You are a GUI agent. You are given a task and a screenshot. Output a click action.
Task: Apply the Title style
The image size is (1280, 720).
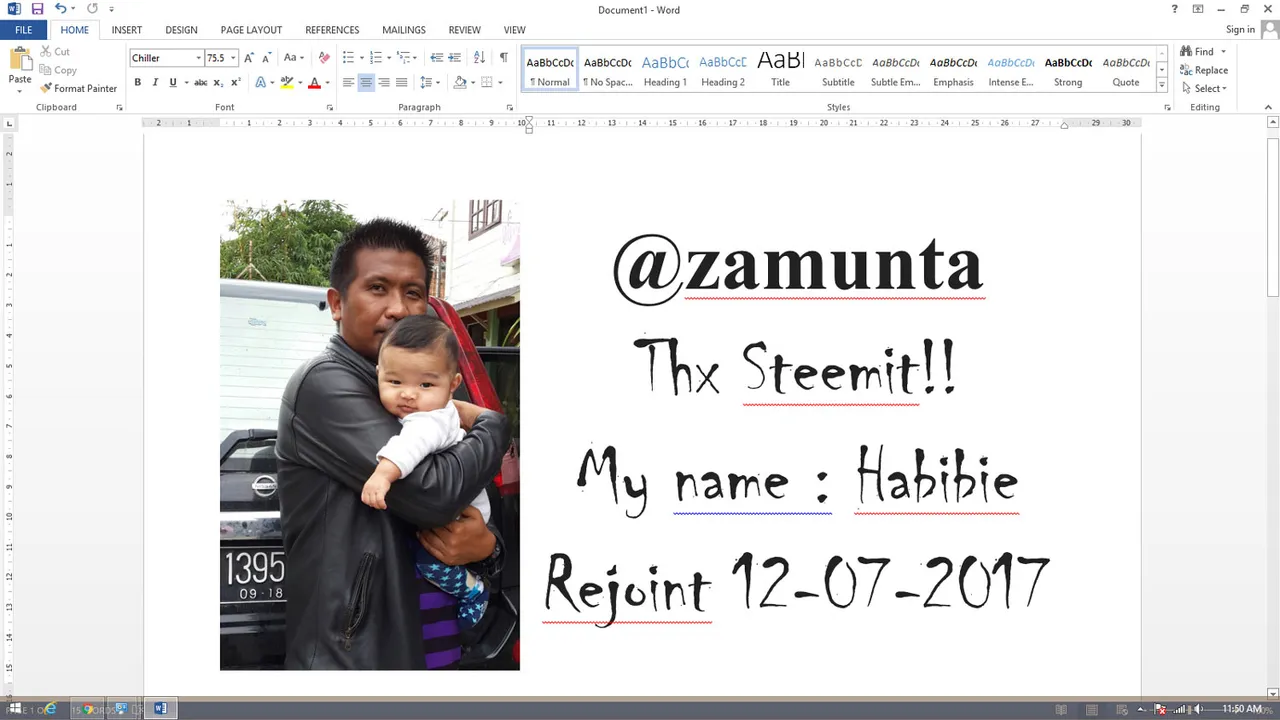point(780,71)
